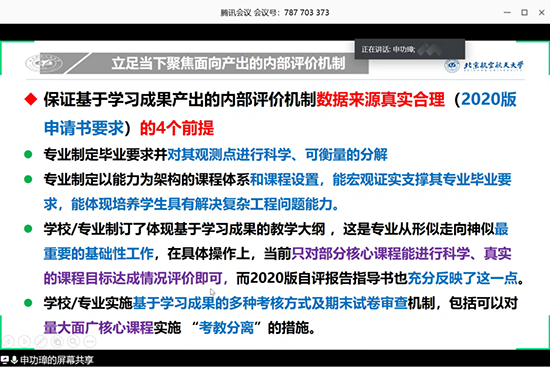Click the 腾讯会议 meeting number title text
Image resolution: width=550 pixels, height=367 pixels.
275,13
